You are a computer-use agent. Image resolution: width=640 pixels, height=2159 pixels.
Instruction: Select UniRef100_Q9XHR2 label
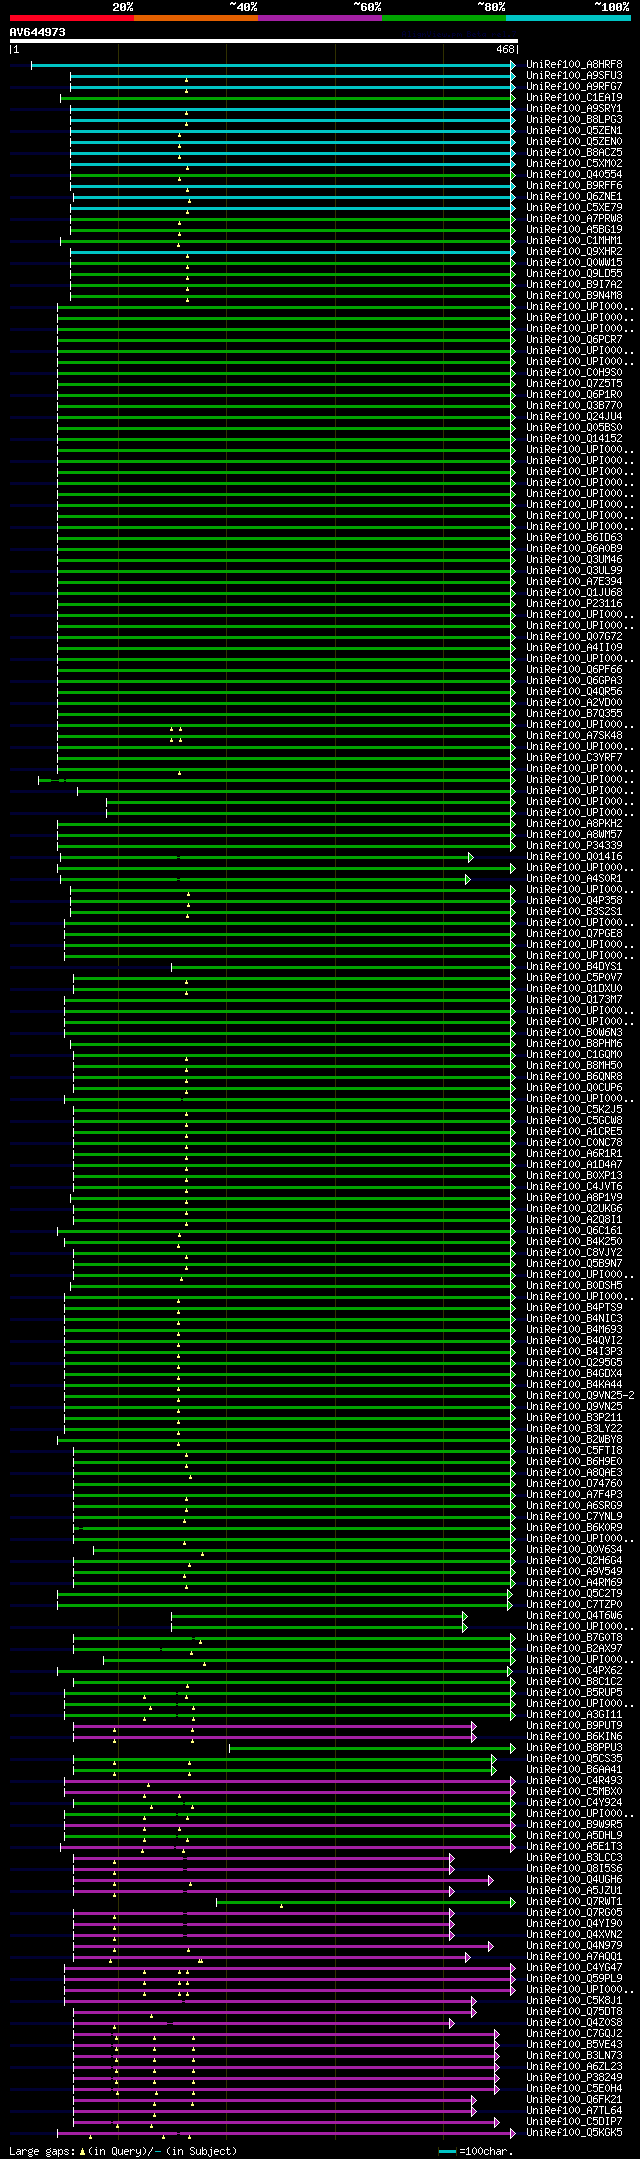pyautogui.click(x=574, y=252)
